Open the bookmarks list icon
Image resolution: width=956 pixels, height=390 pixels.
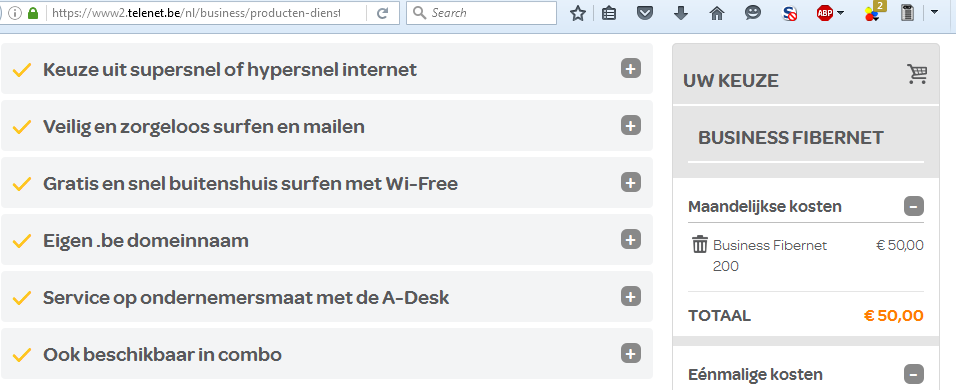pyautogui.click(x=608, y=13)
